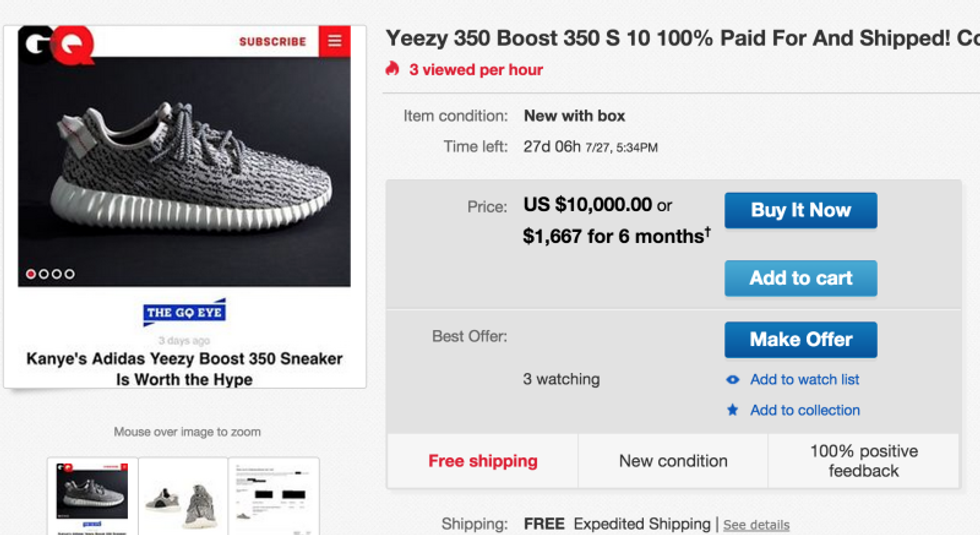980x535 pixels.
Task: Open the shipping See details link
Action: (x=756, y=525)
